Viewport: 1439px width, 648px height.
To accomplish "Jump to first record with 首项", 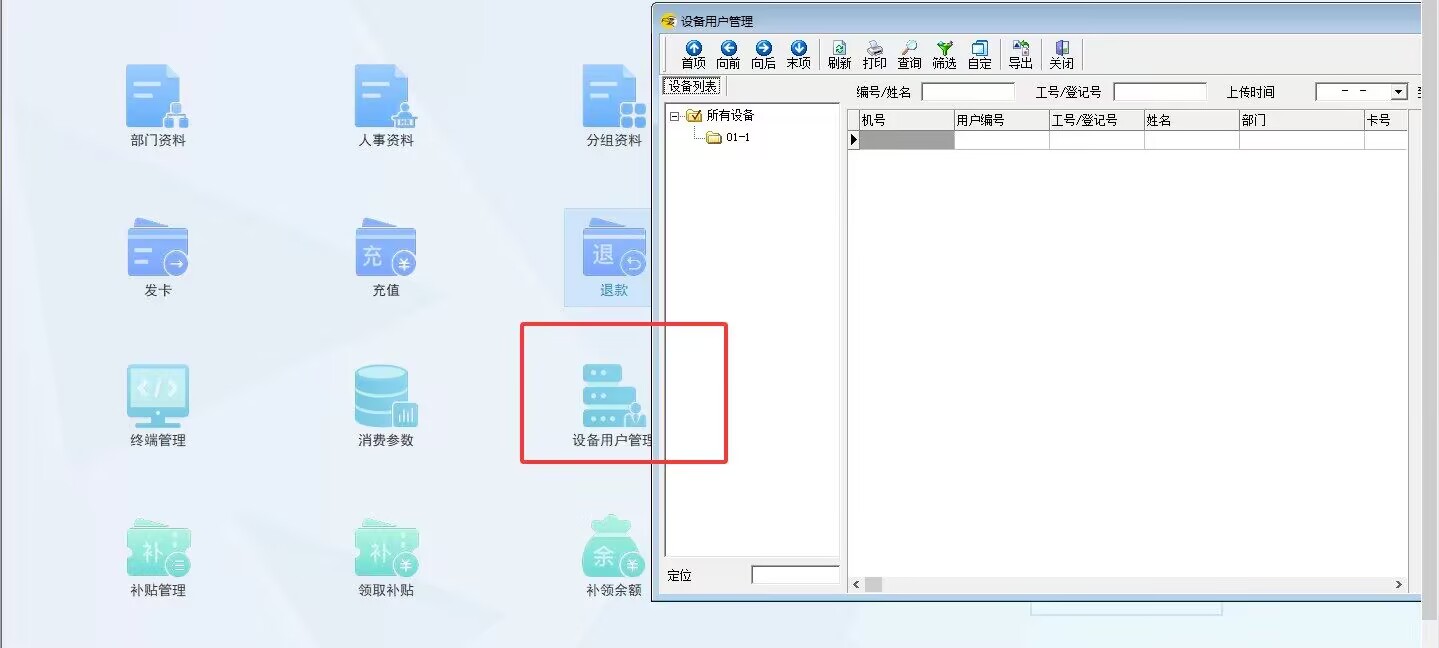I will point(693,54).
